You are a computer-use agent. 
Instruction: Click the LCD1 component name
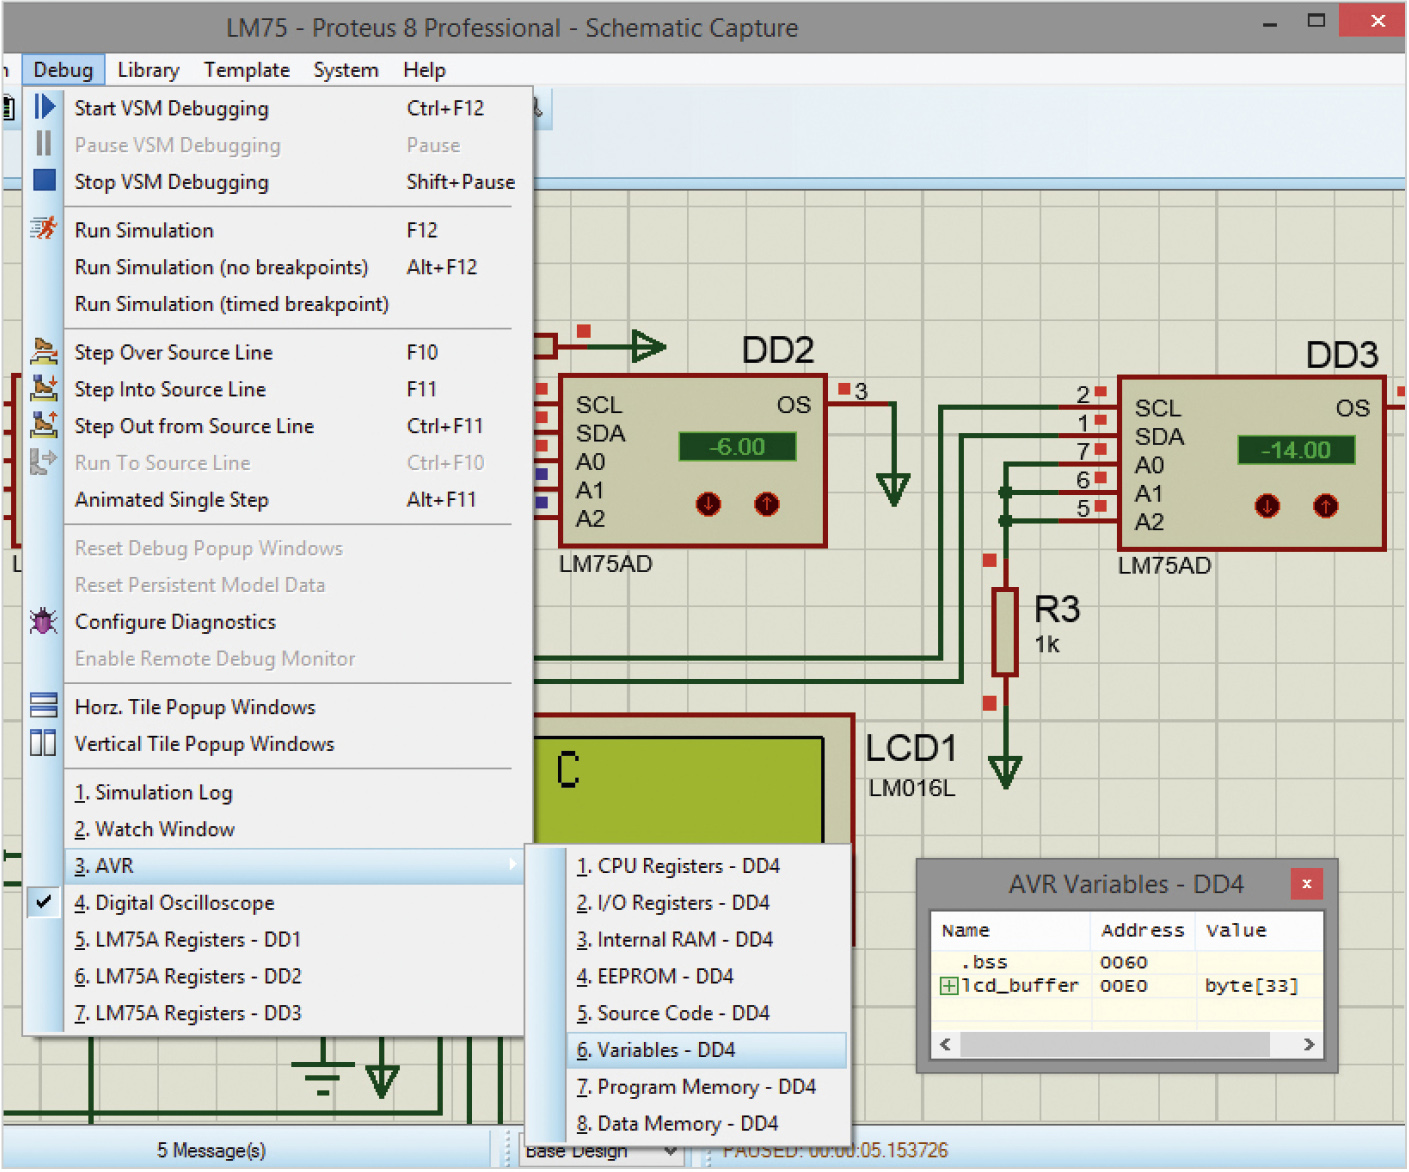(911, 748)
